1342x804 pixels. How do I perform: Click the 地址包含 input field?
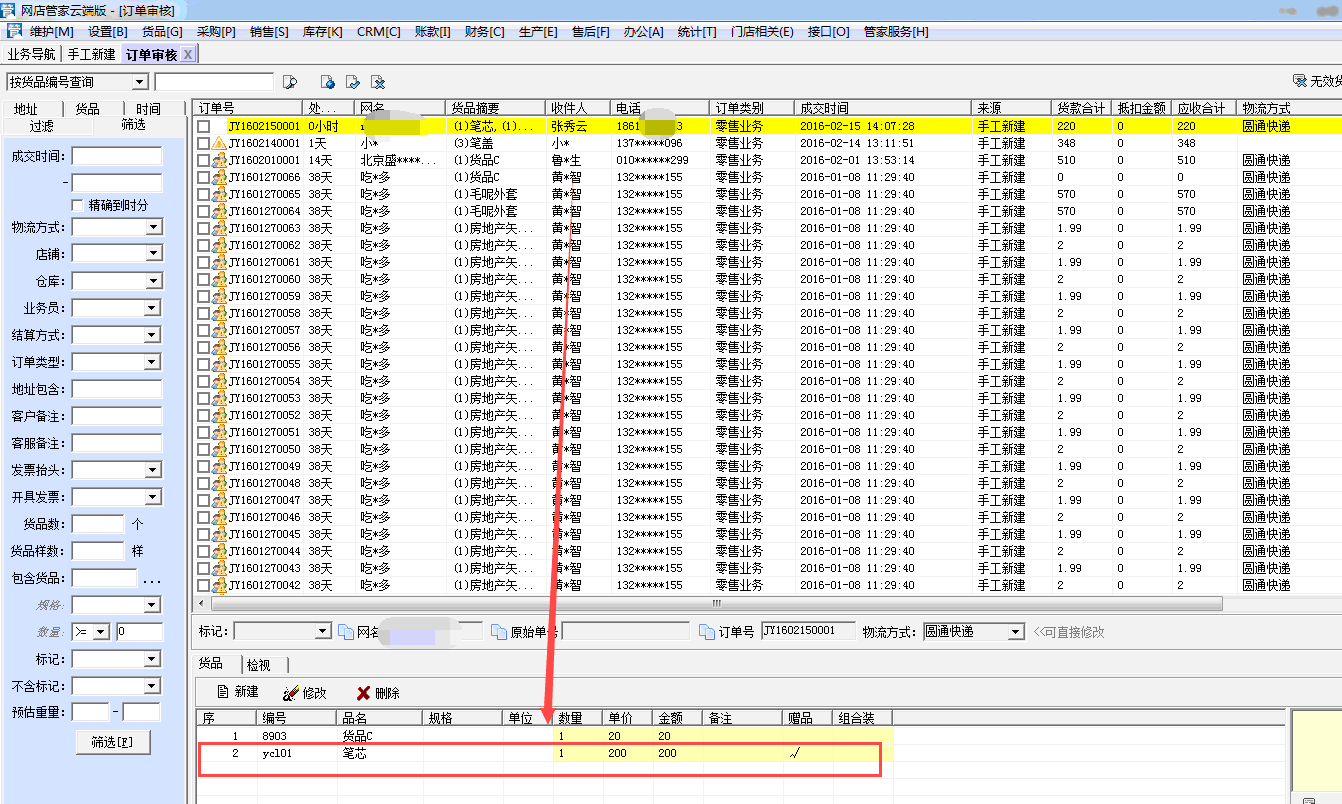[x=117, y=389]
